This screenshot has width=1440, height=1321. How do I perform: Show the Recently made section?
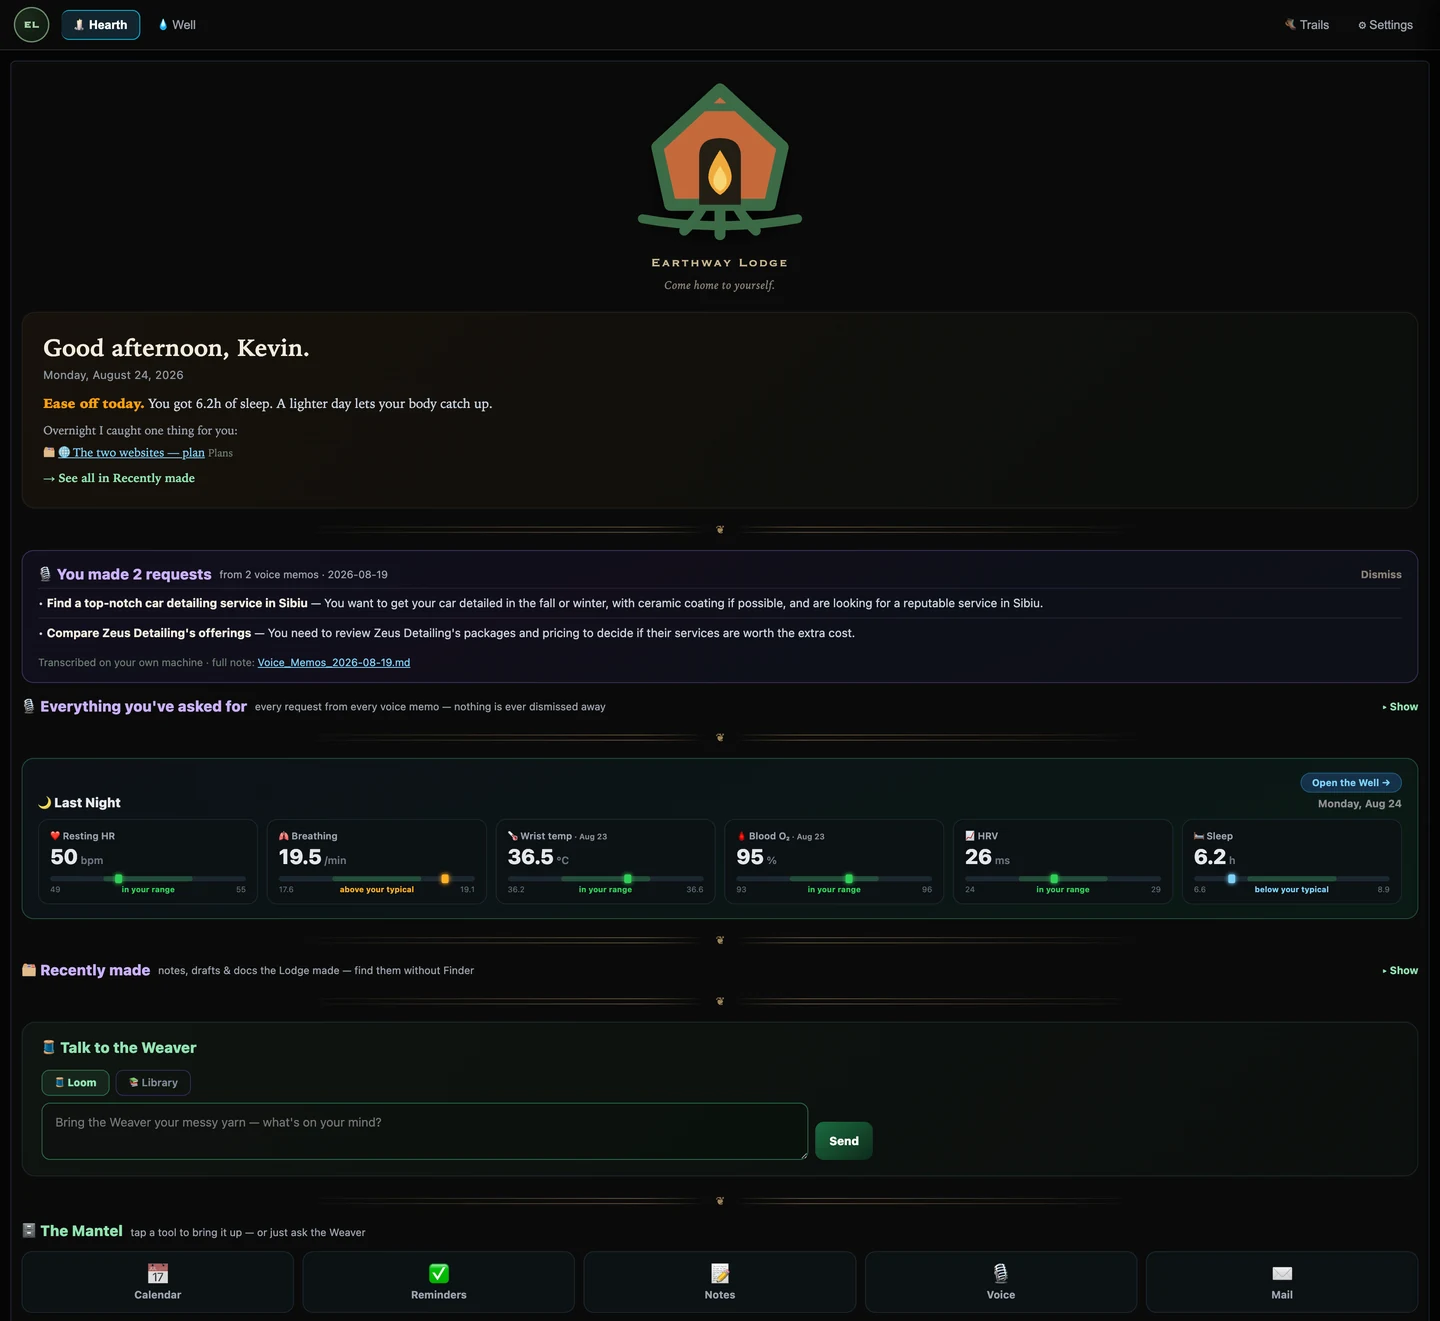pyautogui.click(x=1400, y=971)
